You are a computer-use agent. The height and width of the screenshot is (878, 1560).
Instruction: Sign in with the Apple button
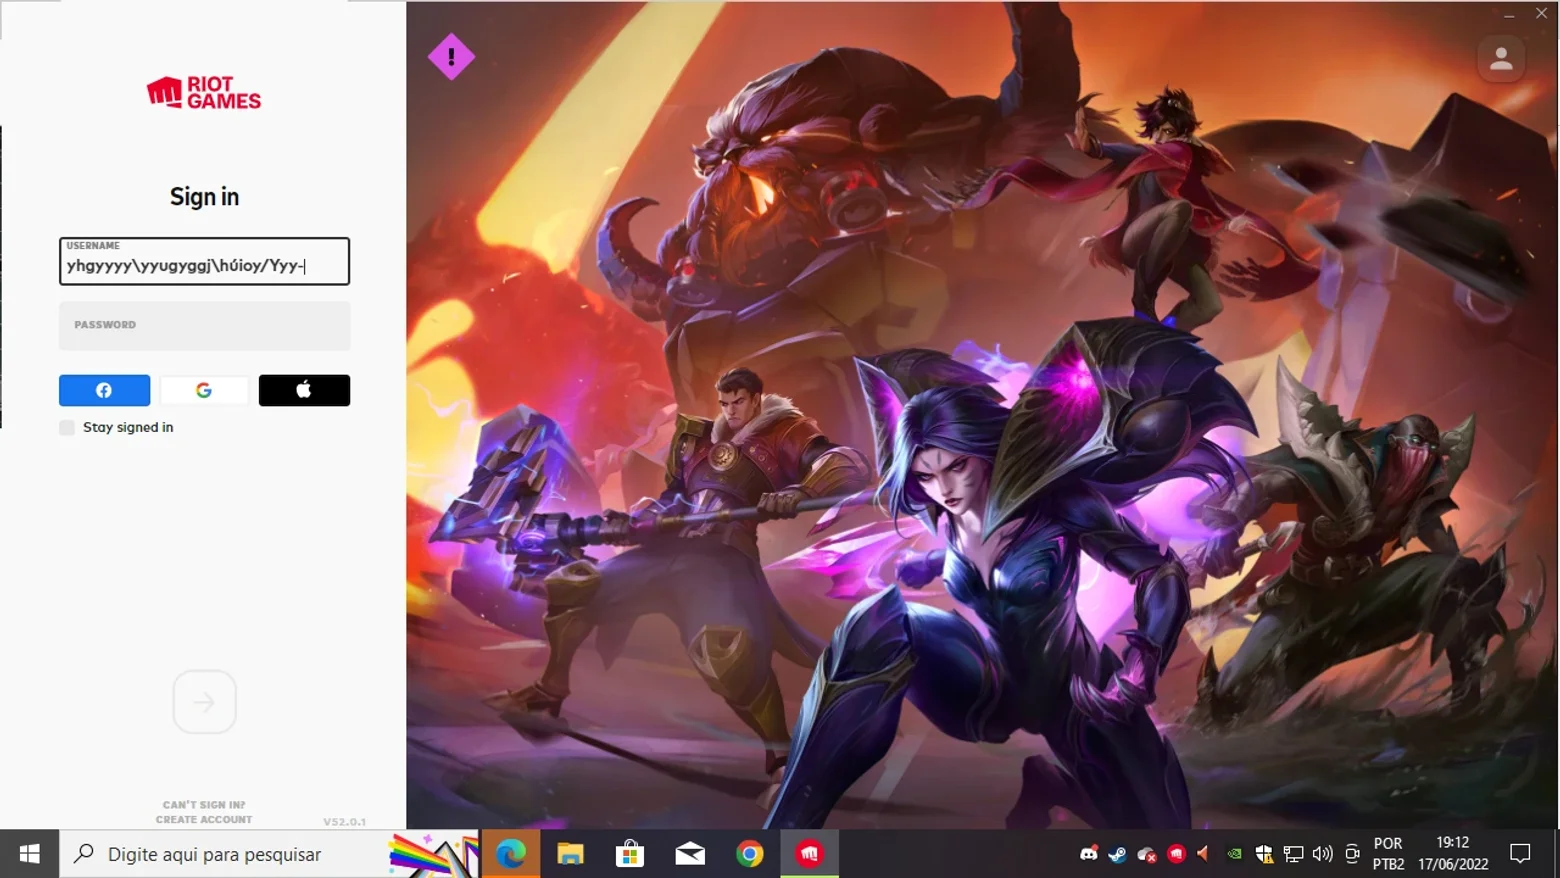point(304,390)
